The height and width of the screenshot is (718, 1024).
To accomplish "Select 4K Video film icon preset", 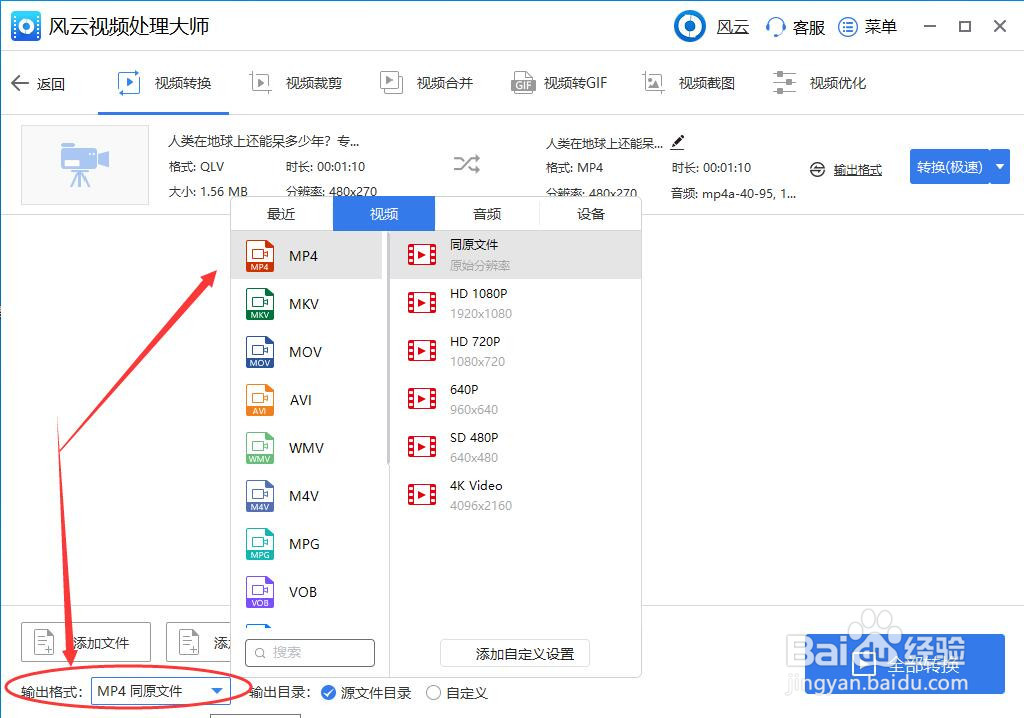I will (422, 495).
